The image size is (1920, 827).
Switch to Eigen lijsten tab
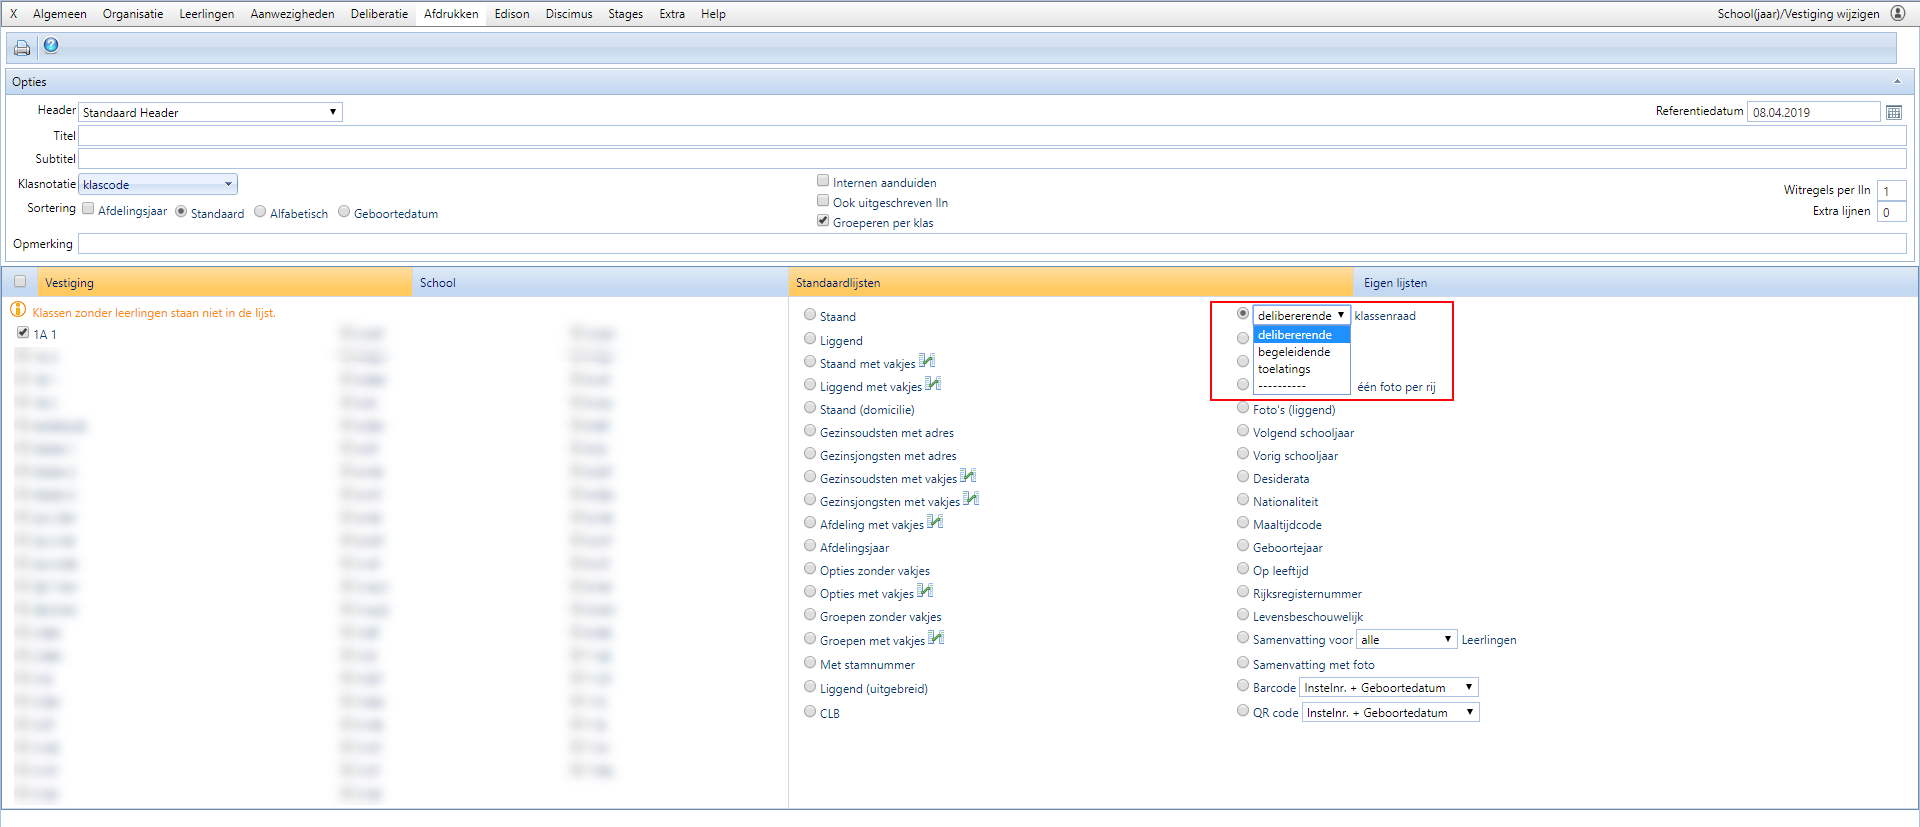pyautogui.click(x=1395, y=283)
